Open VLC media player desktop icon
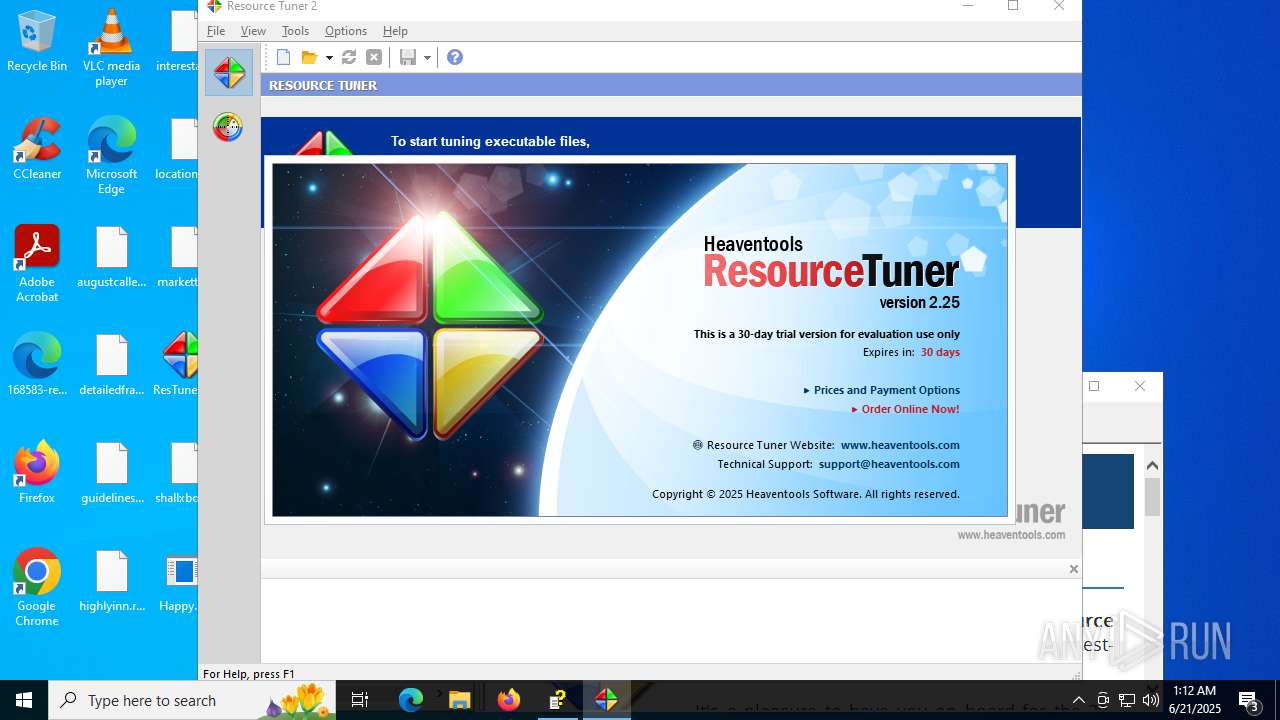 click(x=111, y=48)
